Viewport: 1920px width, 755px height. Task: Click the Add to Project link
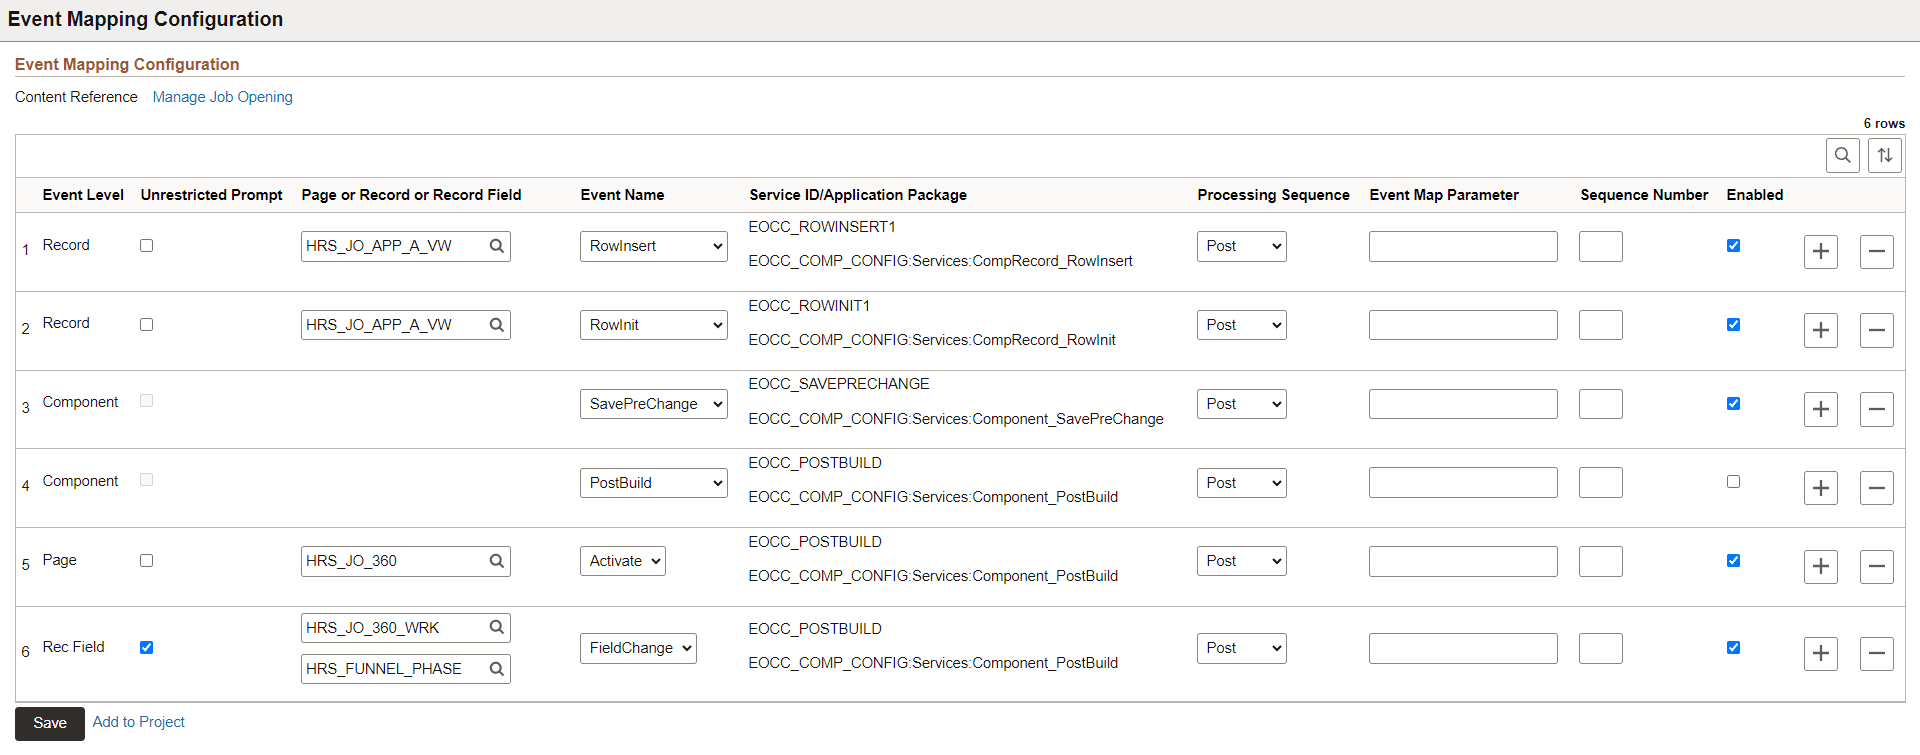click(x=138, y=722)
